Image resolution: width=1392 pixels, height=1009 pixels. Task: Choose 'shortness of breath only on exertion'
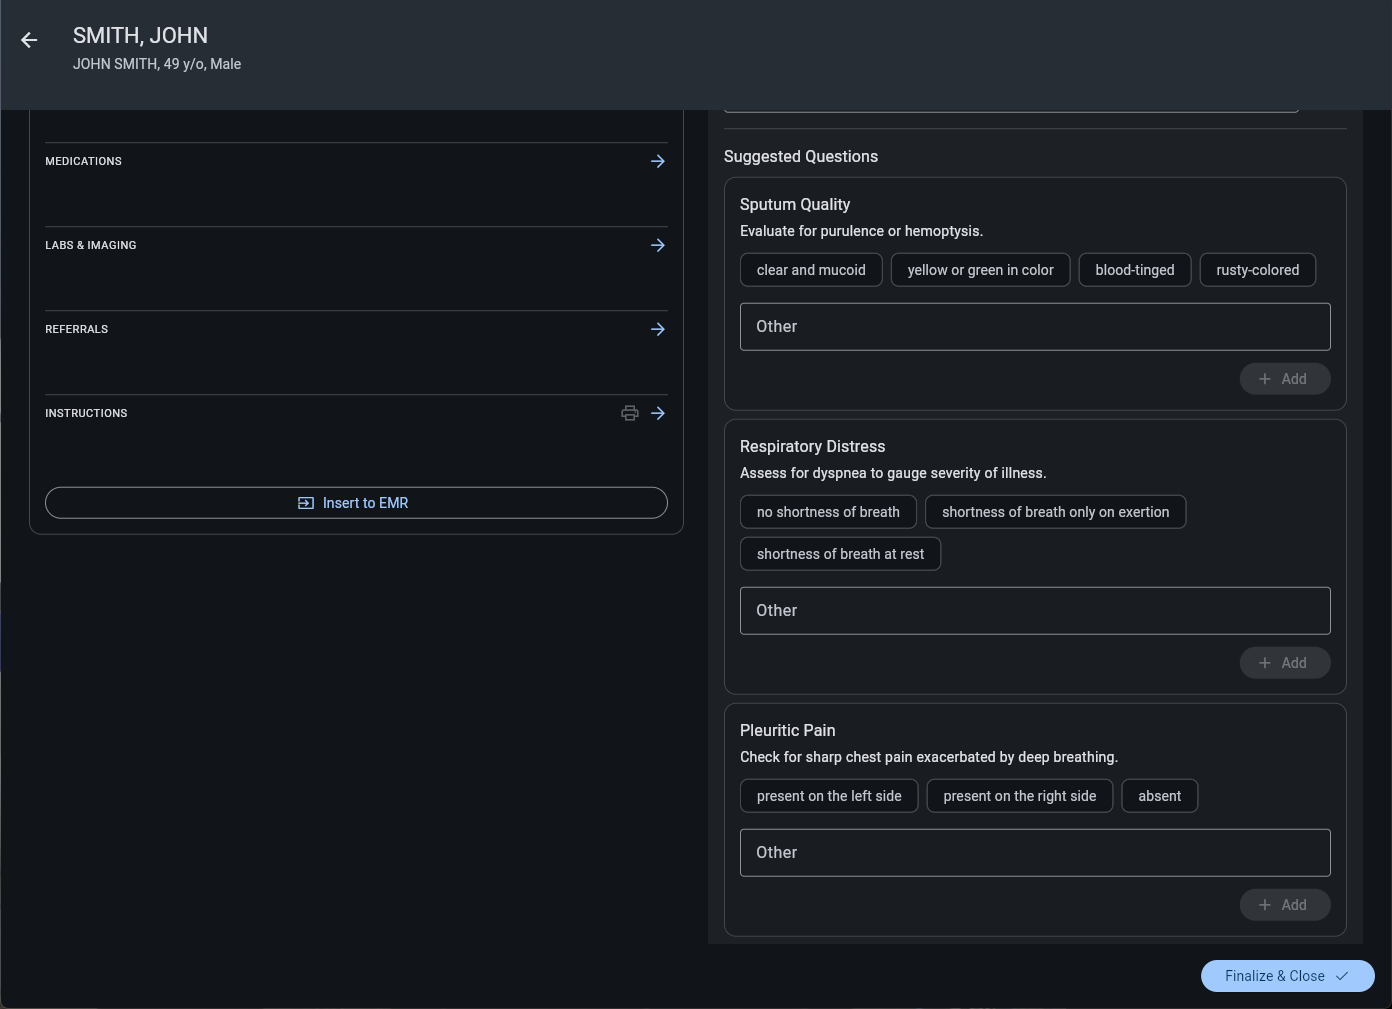coord(1055,512)
